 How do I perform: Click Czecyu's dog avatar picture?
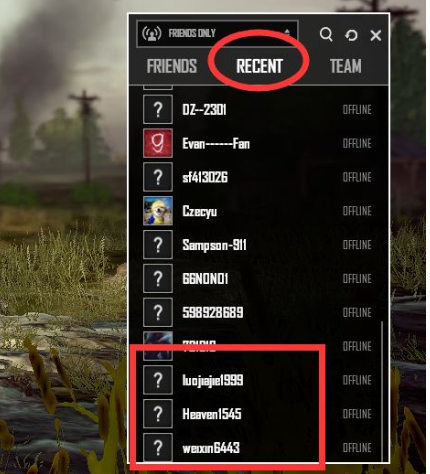pyautogui.click(x=158, y=211)
